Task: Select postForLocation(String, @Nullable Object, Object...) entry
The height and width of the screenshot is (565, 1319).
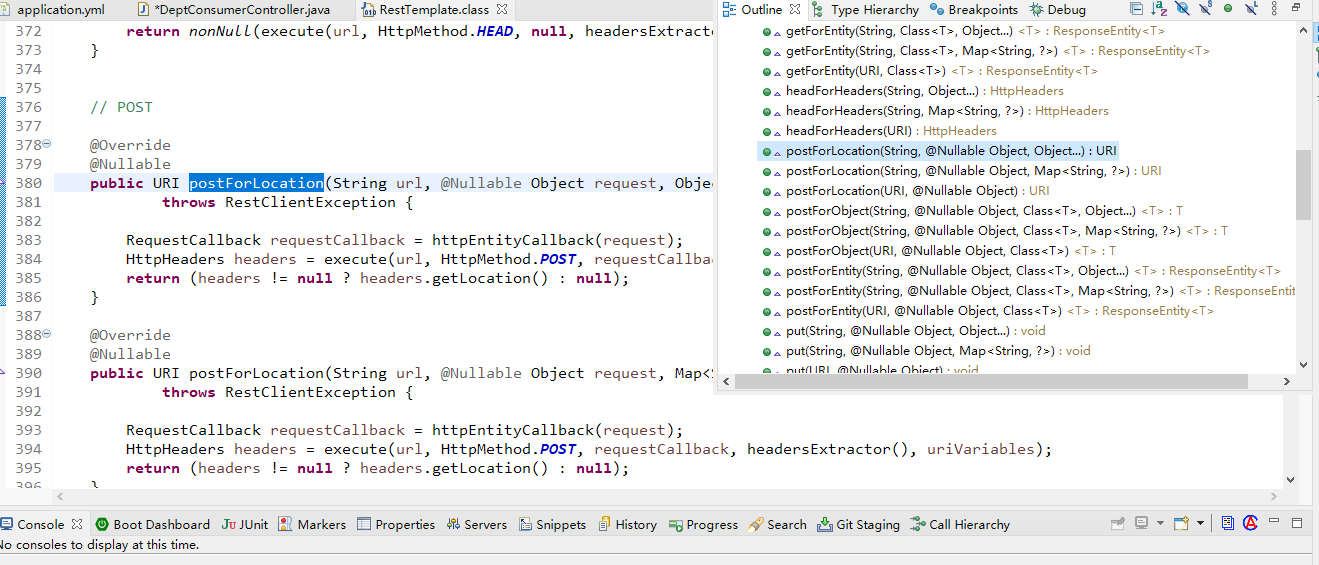Action: (x=938, y=151)
